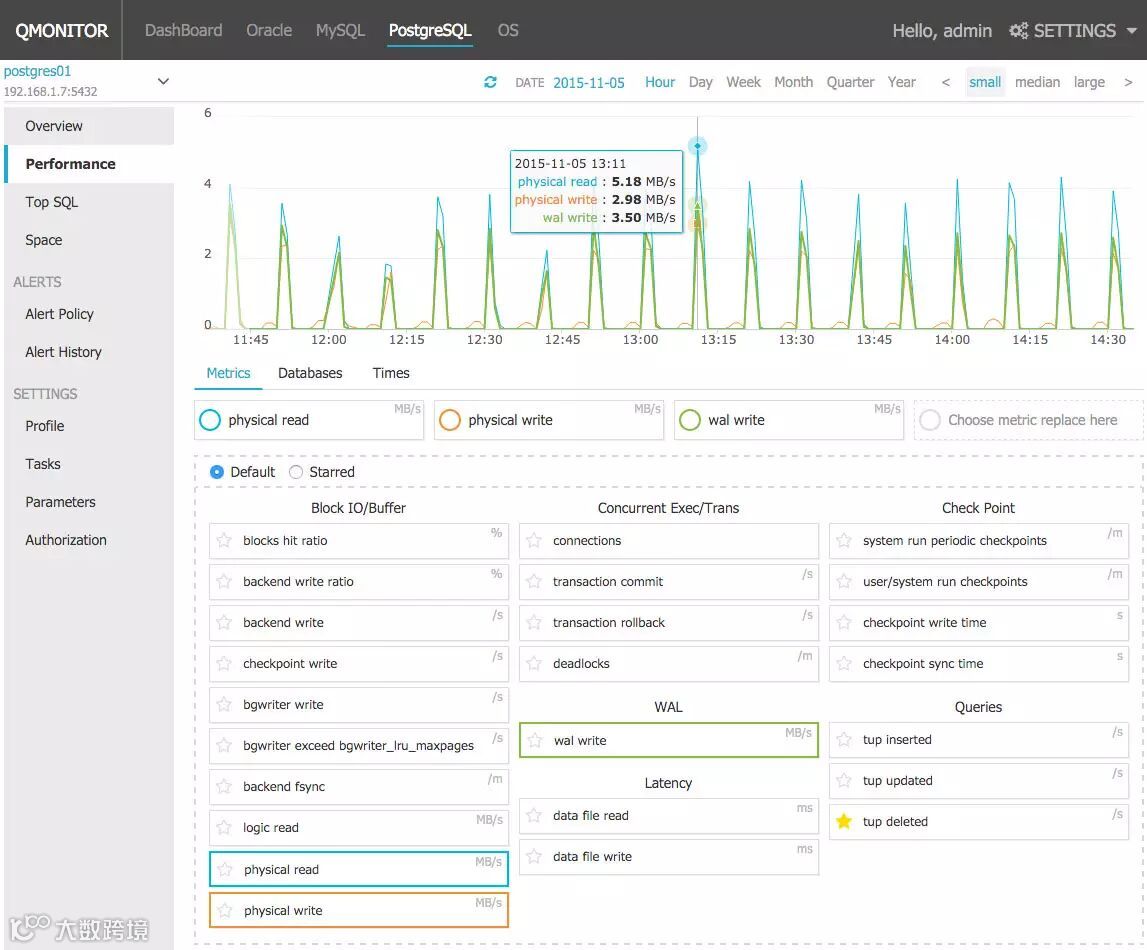
Task: Toggle the wal write series circle
Action: [x=690, y=420]
